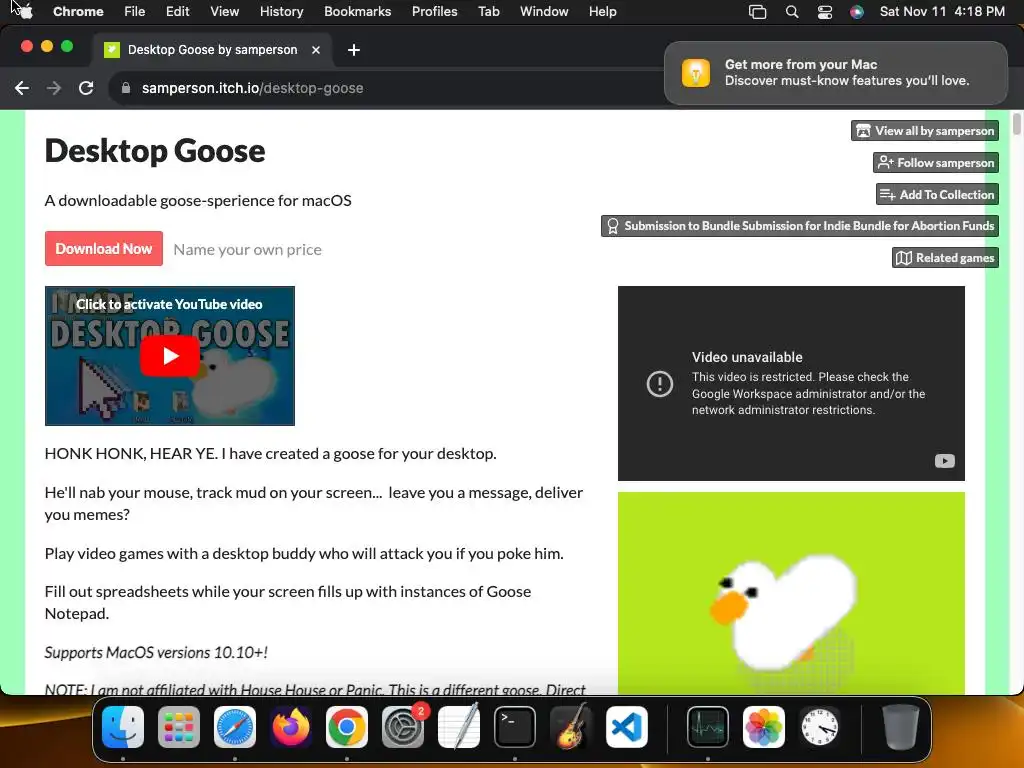Screen dimensions: 1024x768
Task: Click Follow samperson
Action: 936,163
